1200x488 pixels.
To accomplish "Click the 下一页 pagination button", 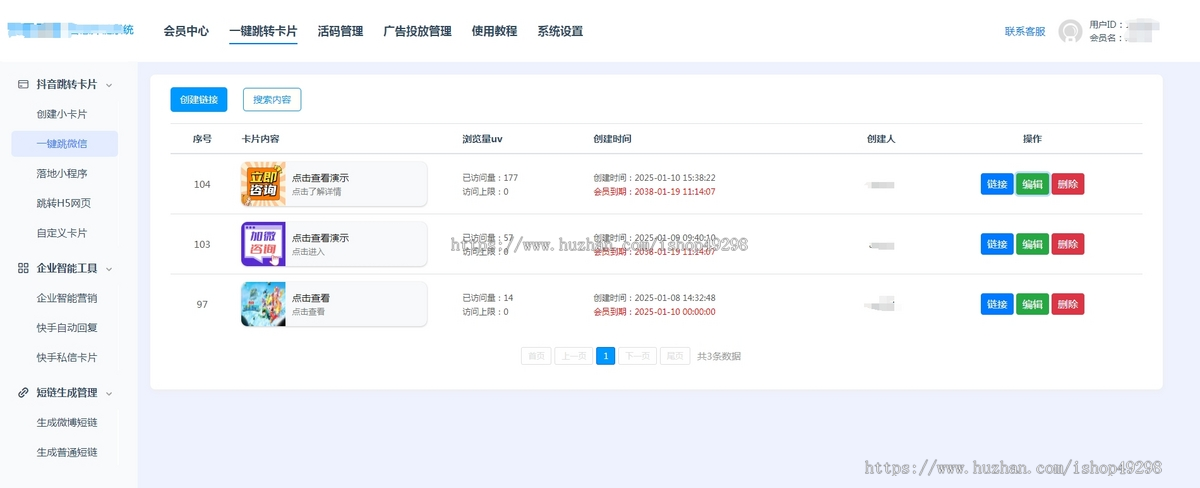I will click(637, 356).
